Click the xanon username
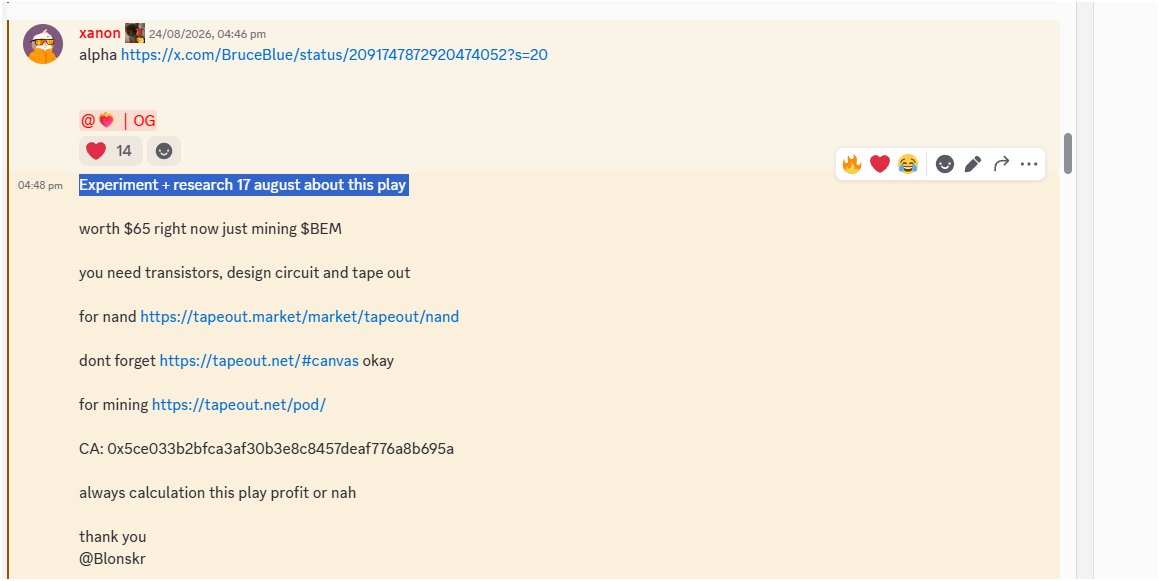 click(x=100, y=33)
